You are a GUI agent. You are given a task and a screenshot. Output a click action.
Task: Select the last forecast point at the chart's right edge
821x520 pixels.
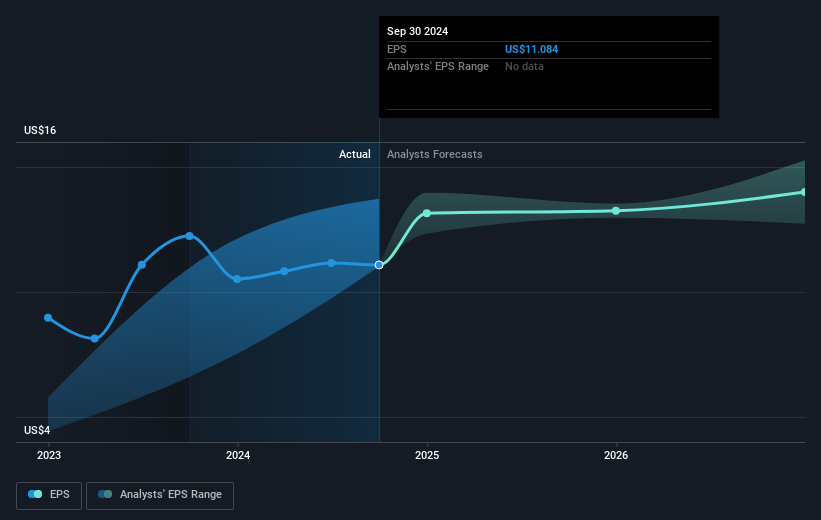[804, 192]
